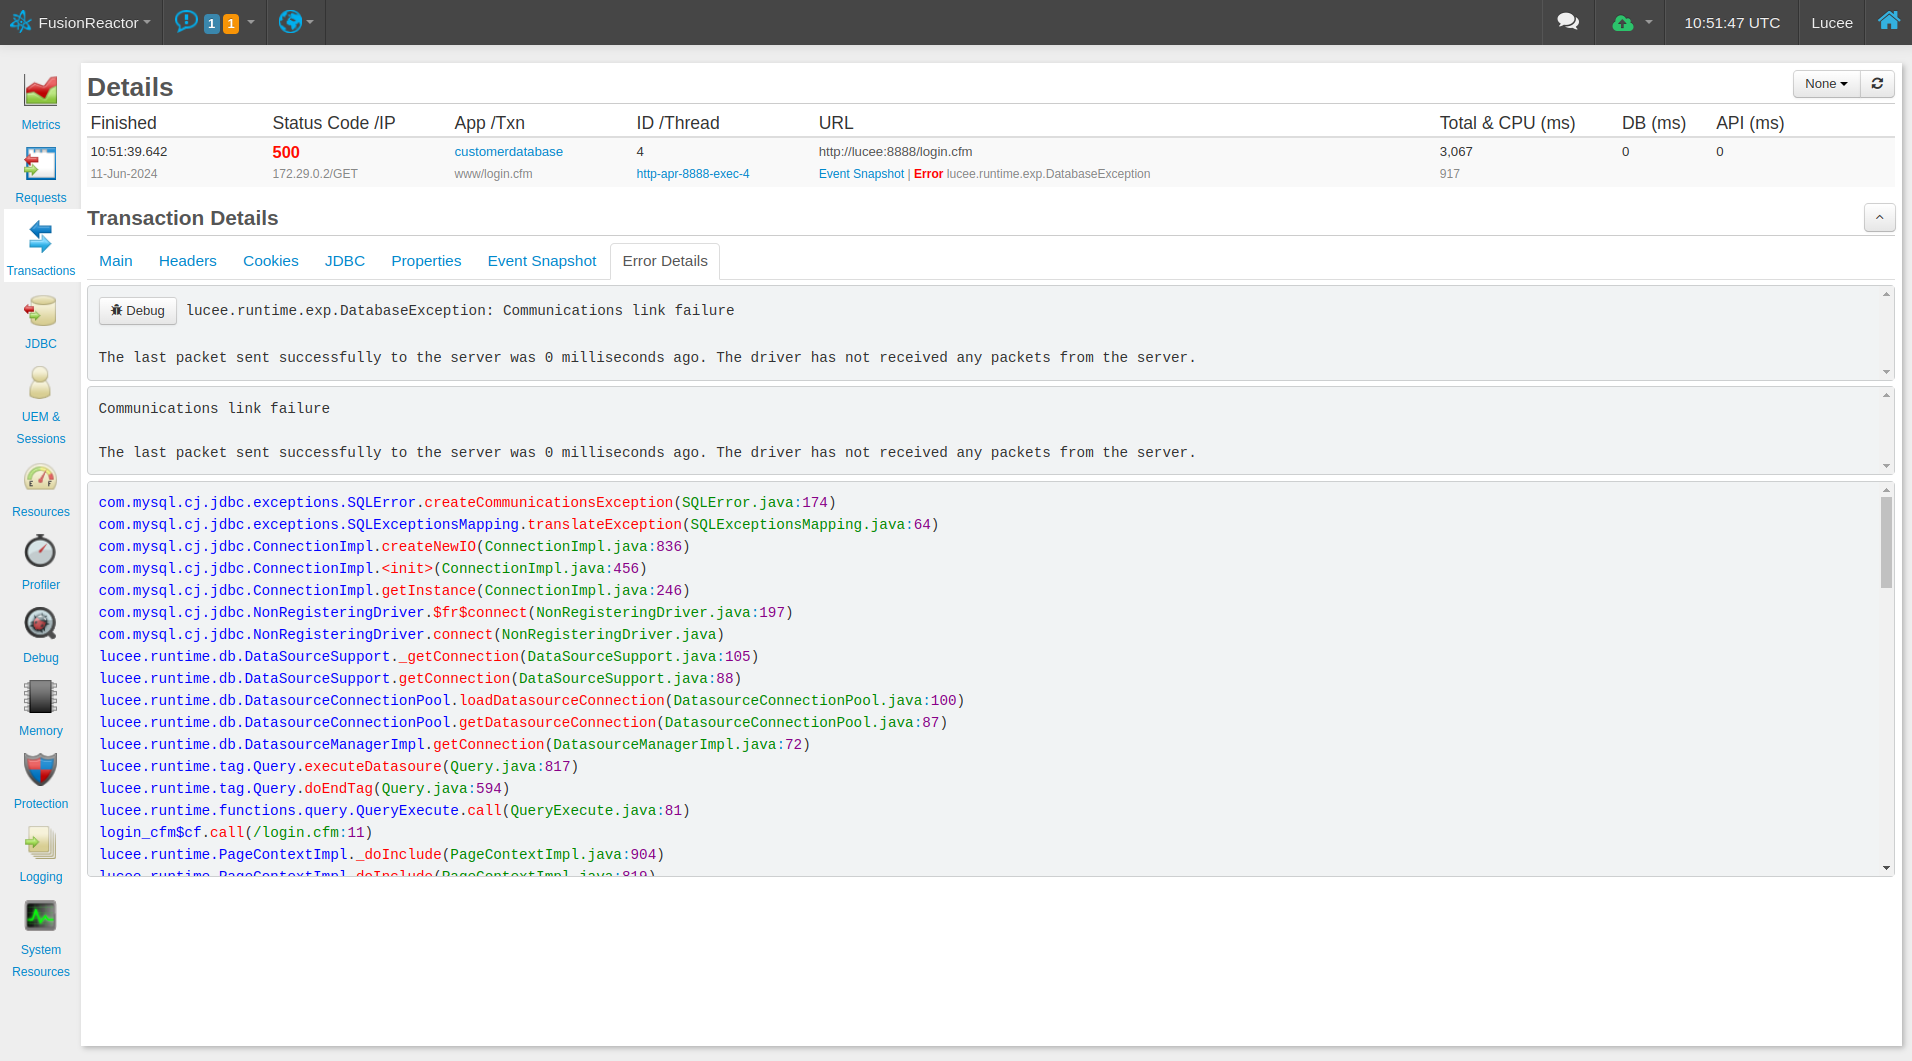Click the DB (ms) column header

tap(1653, 123)
